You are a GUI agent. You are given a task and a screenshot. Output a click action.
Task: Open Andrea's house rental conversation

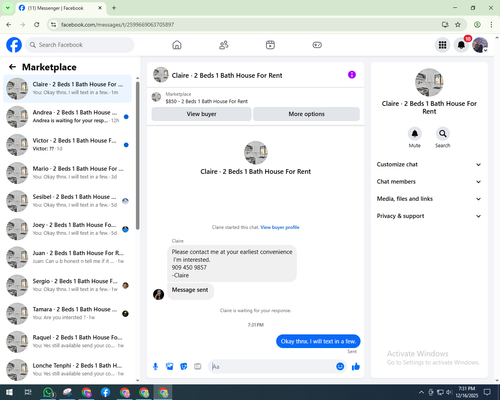[x=68, y=117]
